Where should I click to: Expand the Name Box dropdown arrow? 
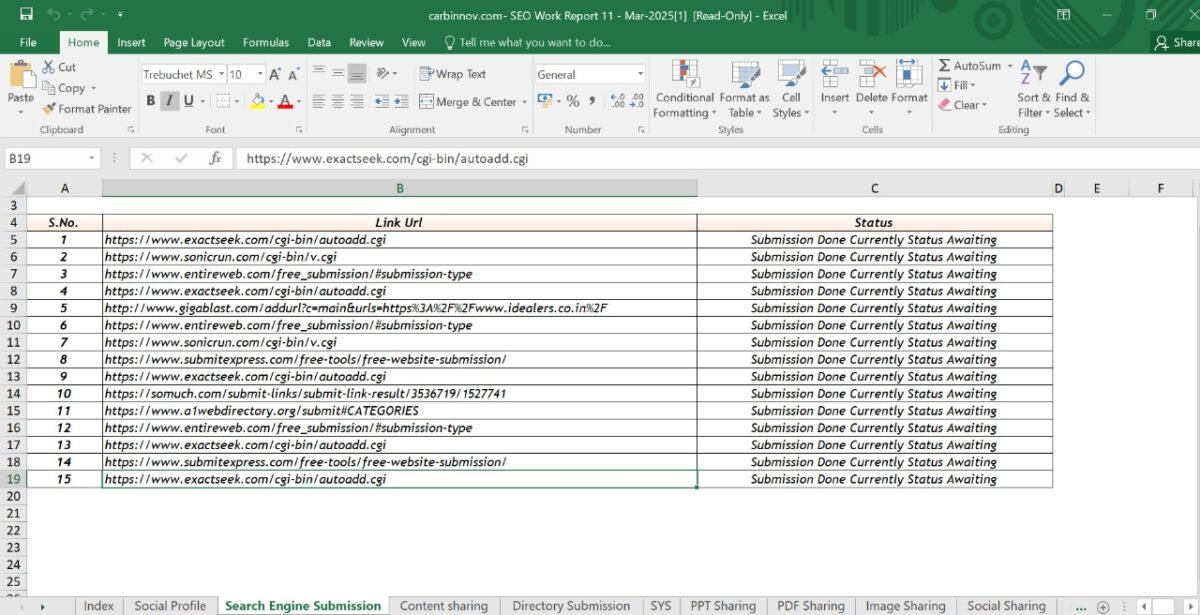click(91, 158)
